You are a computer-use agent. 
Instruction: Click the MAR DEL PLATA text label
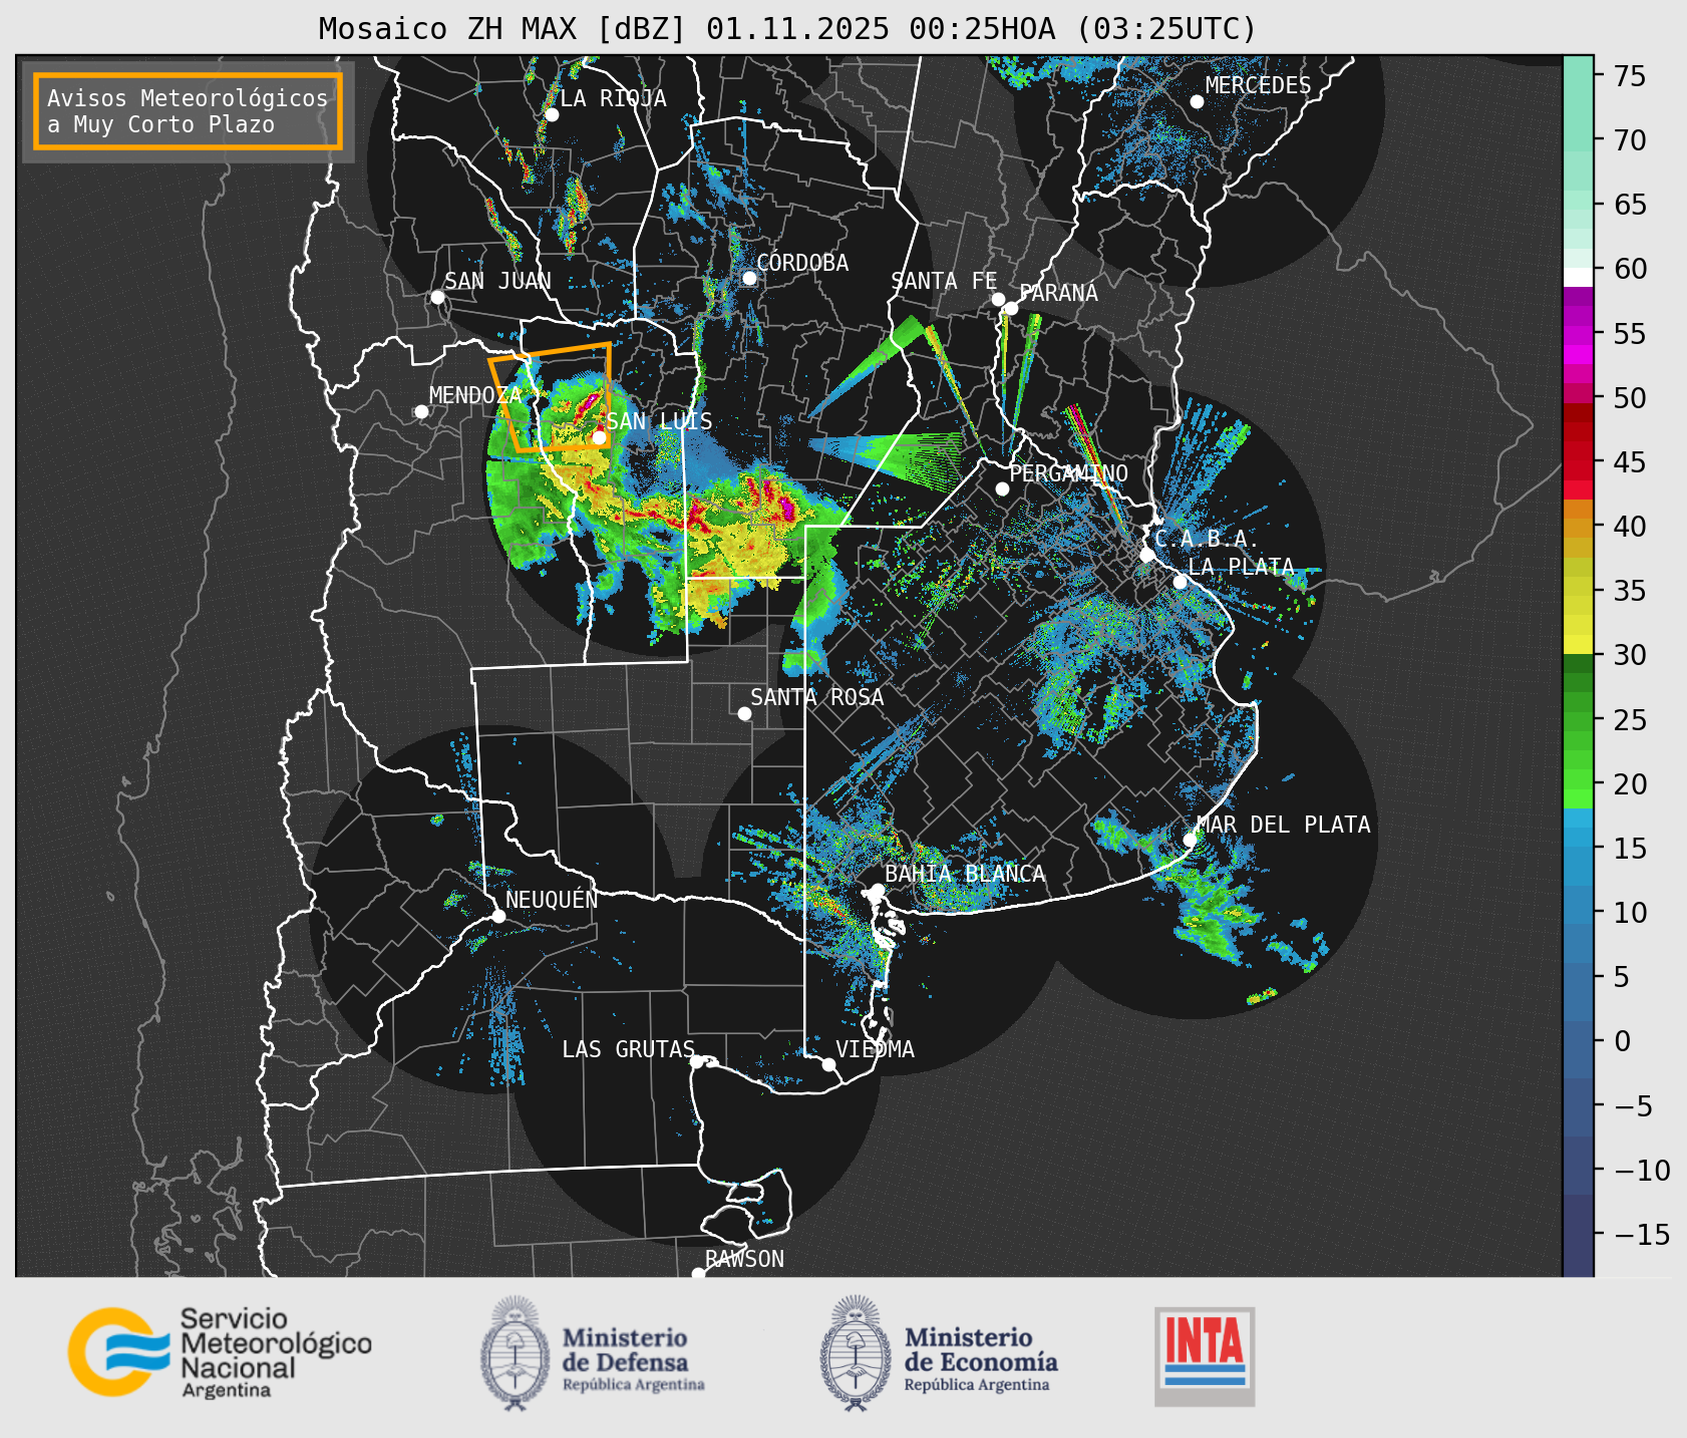click(x=1283, y=824)
